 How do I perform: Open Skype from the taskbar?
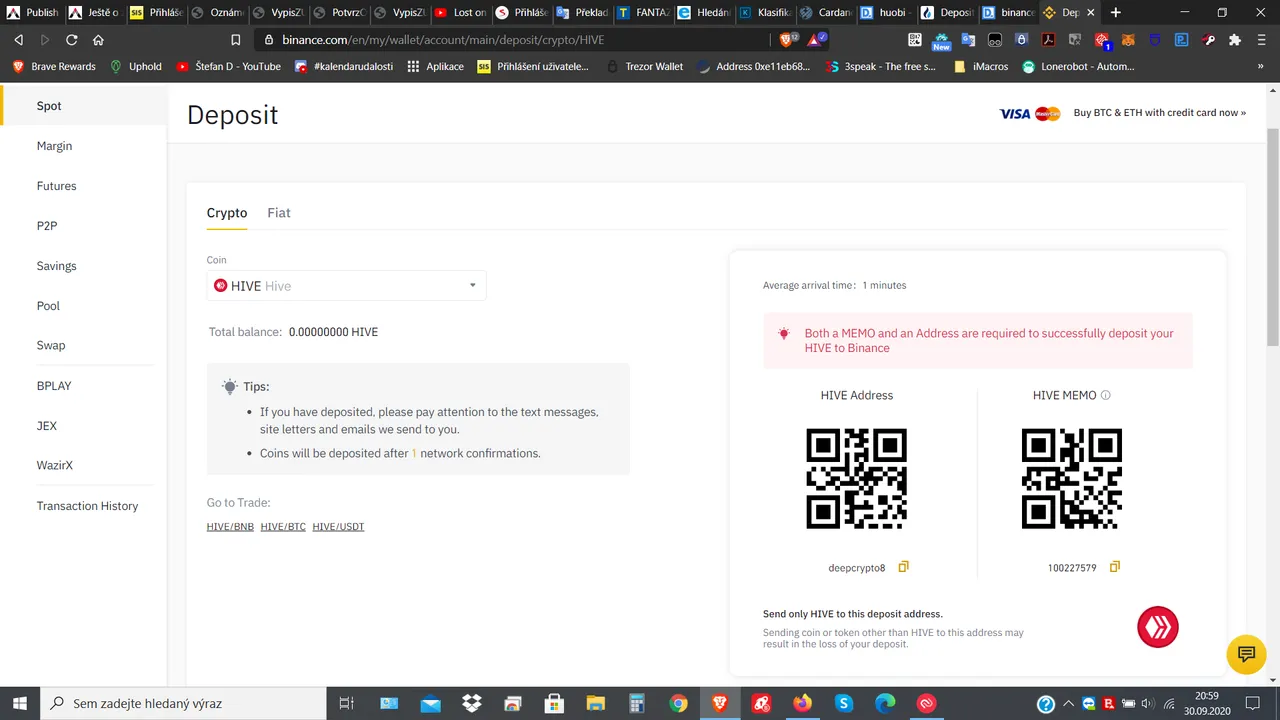tap(844, 703)
